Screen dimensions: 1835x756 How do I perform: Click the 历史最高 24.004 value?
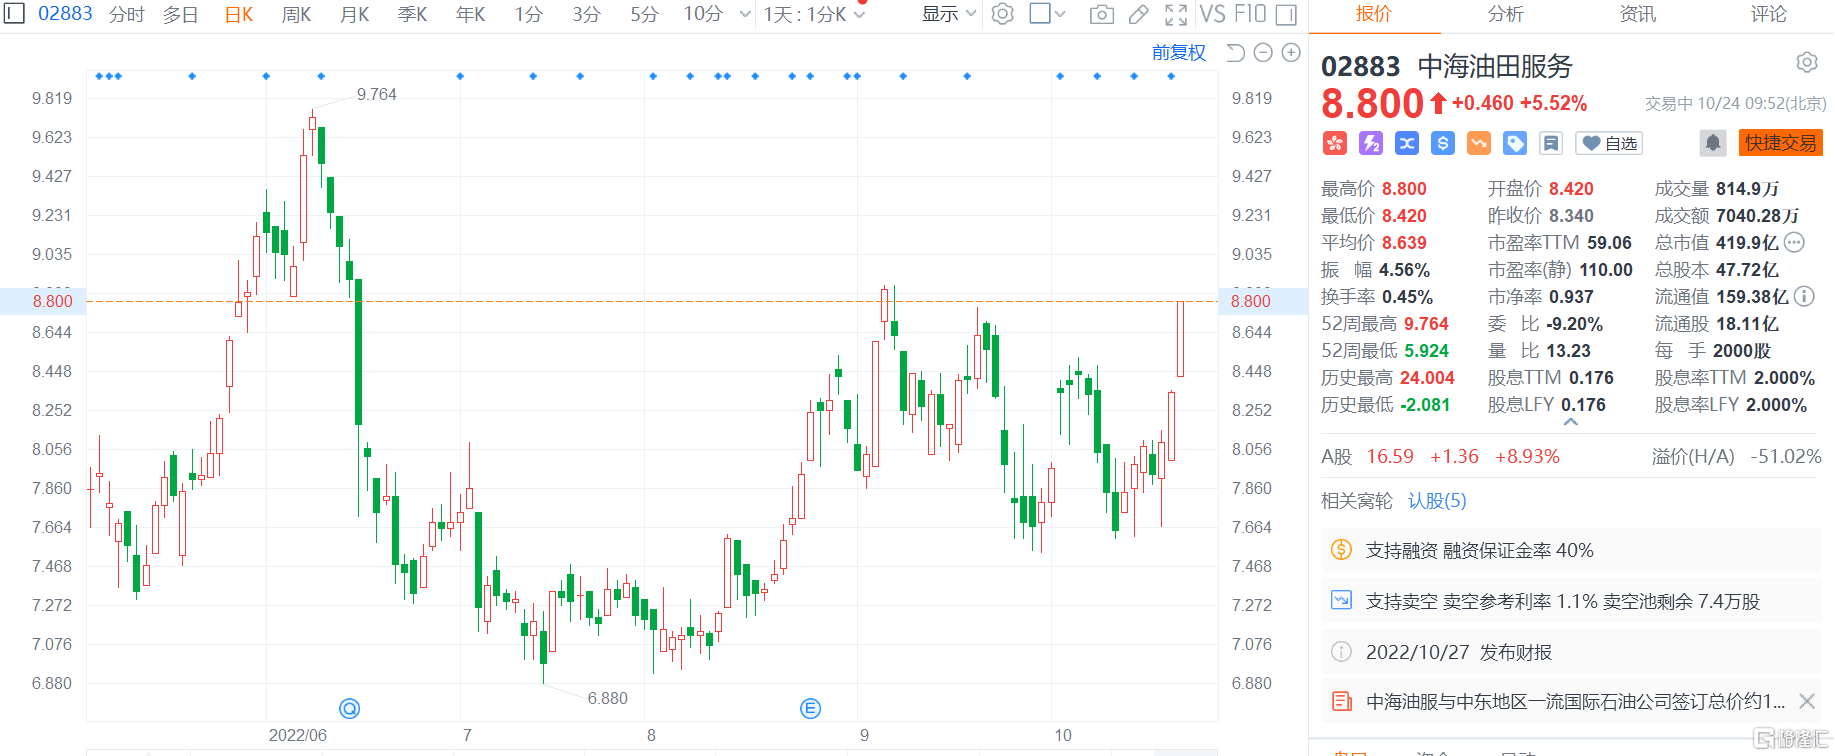(1427, 378)
